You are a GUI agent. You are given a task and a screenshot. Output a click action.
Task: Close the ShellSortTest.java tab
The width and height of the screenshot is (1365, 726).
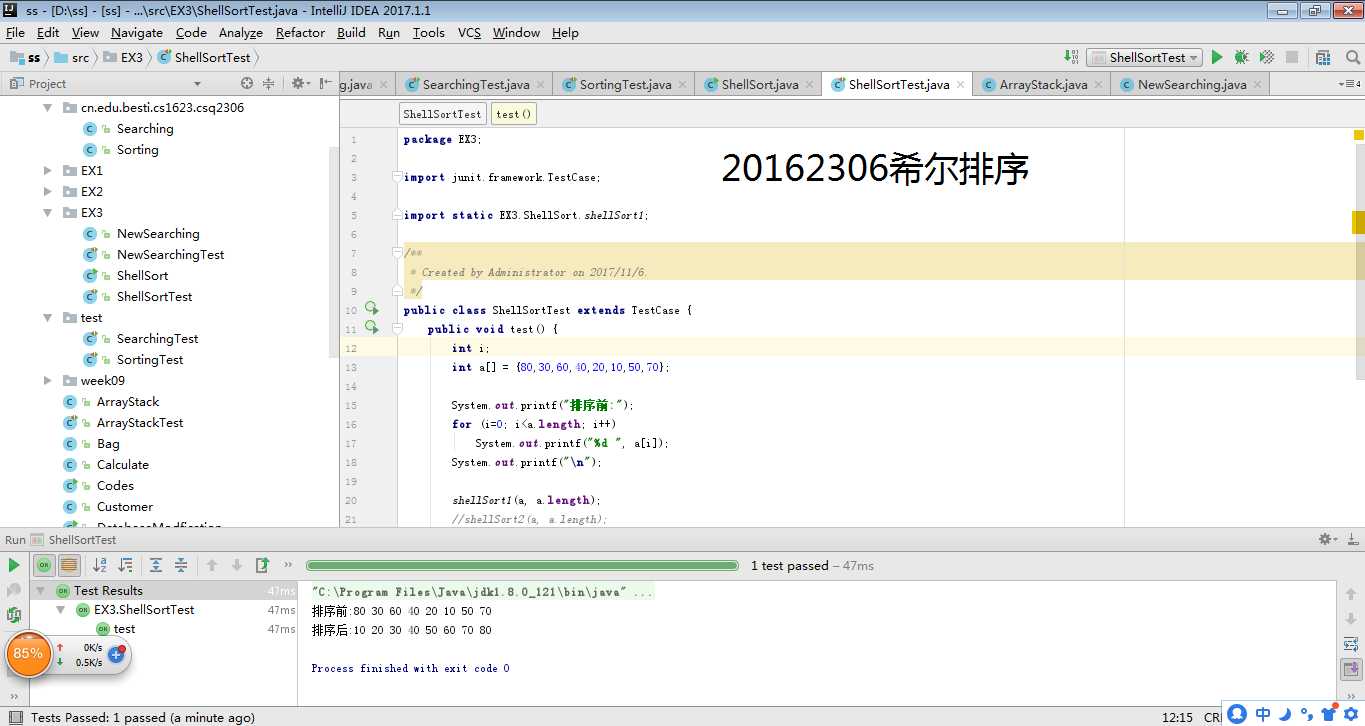pos(961,85)
